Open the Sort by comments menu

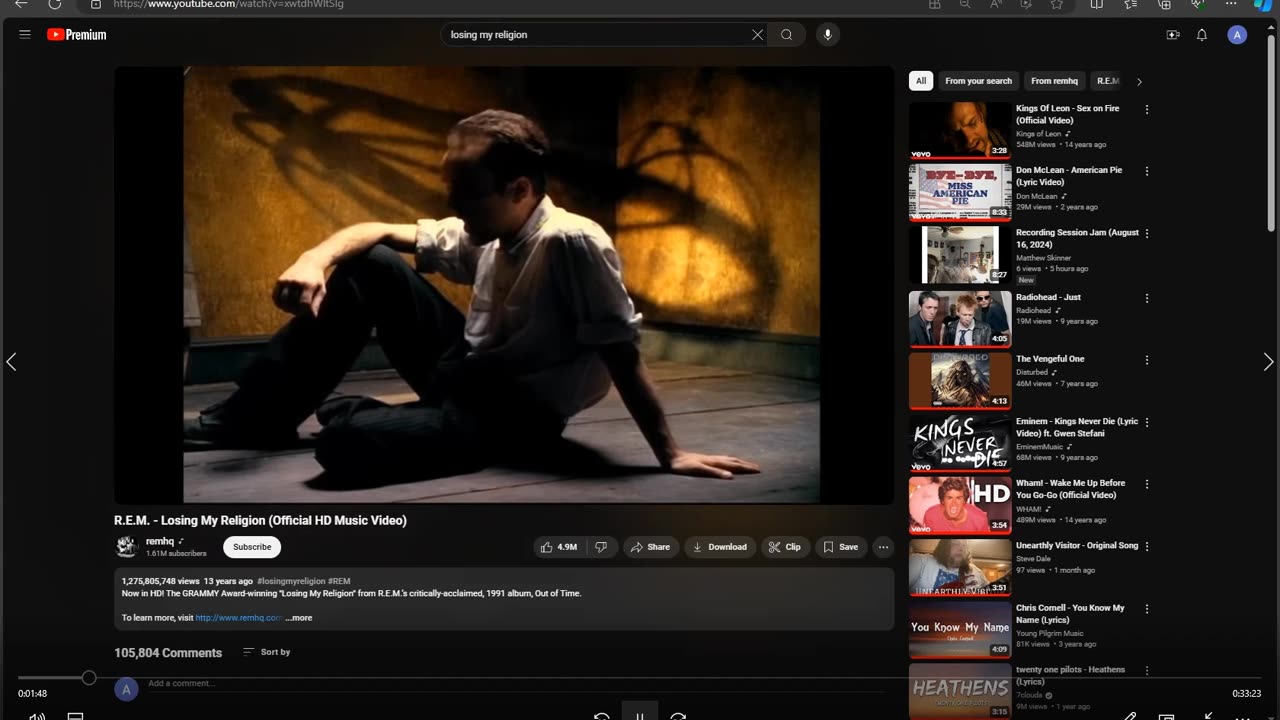pyautogui.click(x=267, y=652)
